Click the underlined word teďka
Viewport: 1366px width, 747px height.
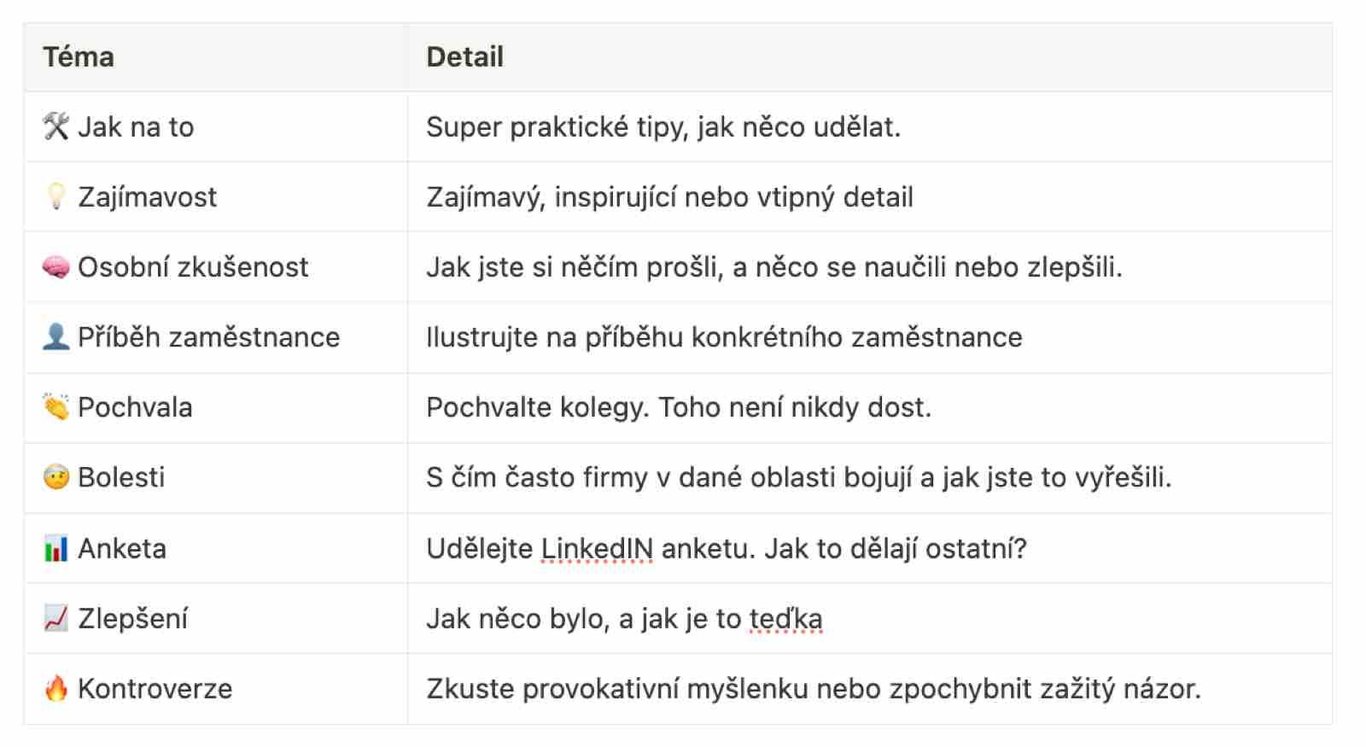pos(785,619)
